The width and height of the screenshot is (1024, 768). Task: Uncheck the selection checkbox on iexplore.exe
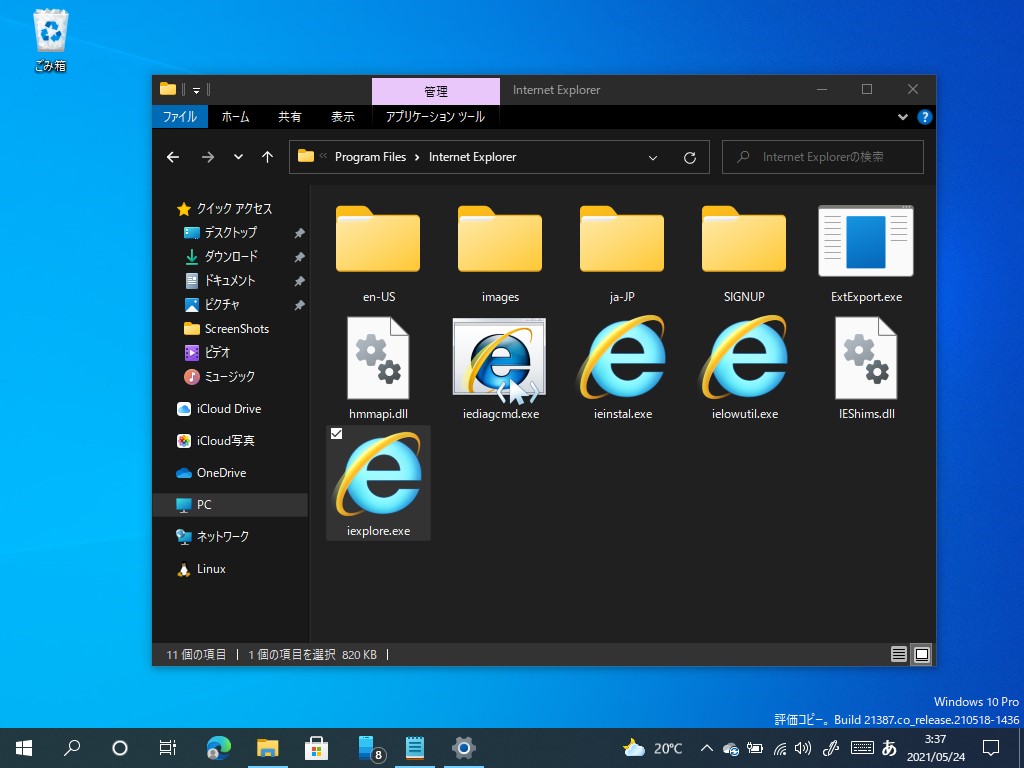pyautogui.click(x=336, y=433)
